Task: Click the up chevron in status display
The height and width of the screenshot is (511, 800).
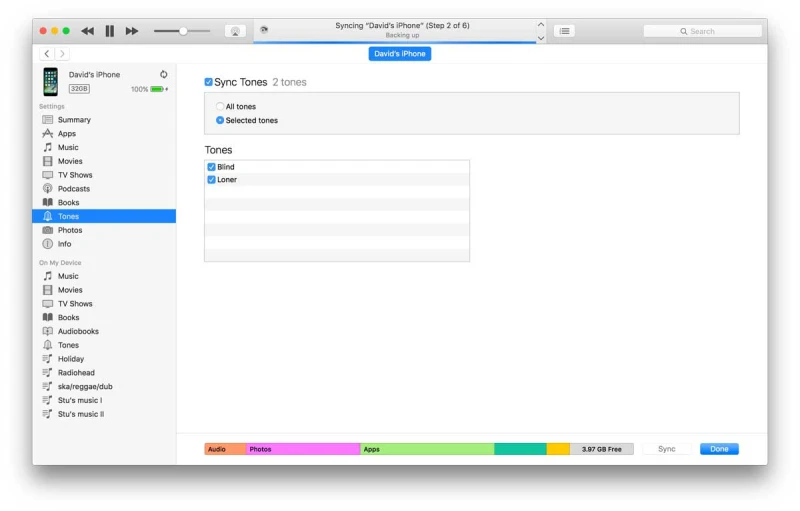Action: point(541,25)
